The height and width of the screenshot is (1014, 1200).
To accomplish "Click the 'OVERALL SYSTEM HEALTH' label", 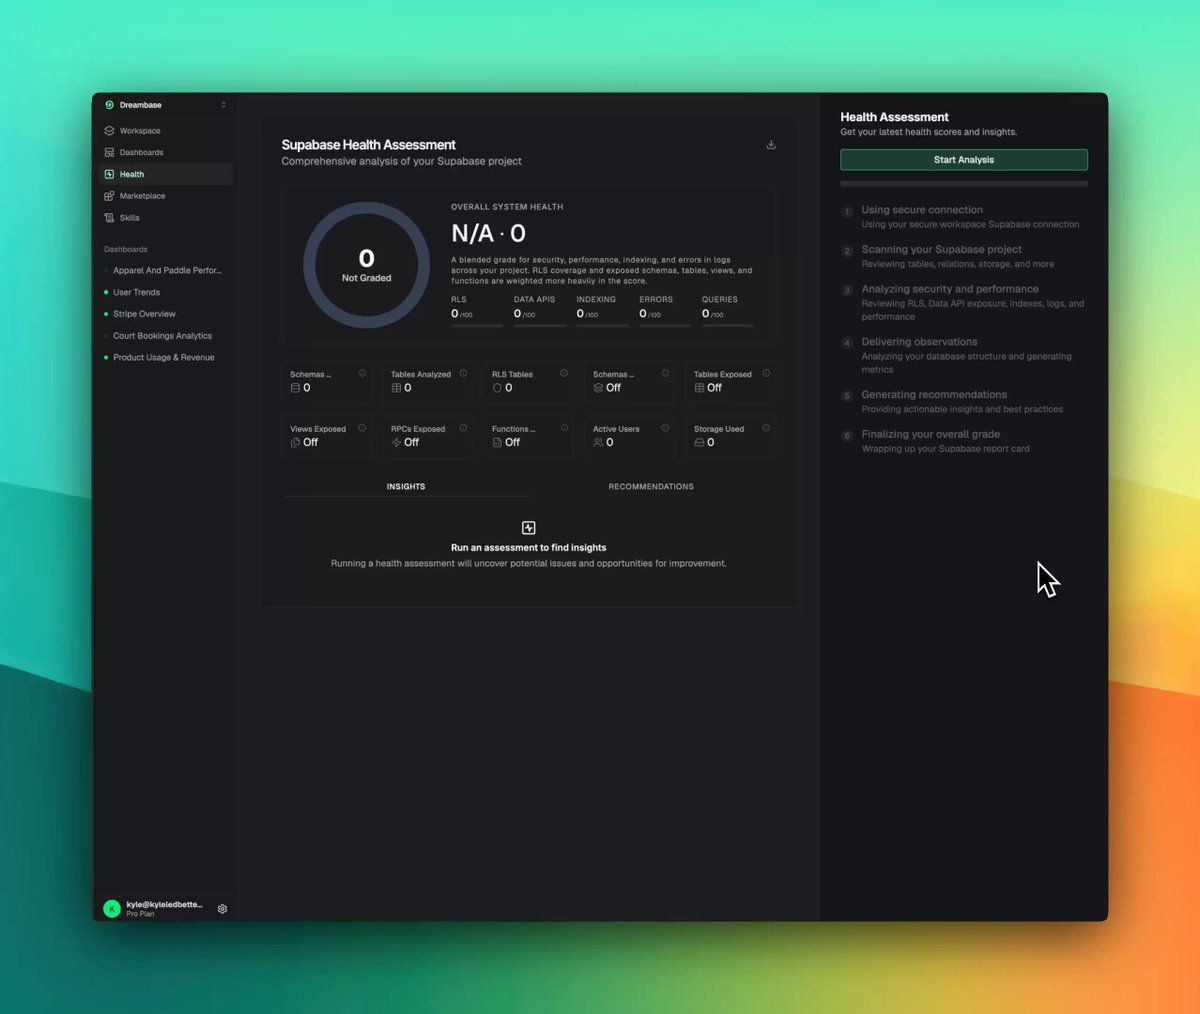I will point(507,207).
